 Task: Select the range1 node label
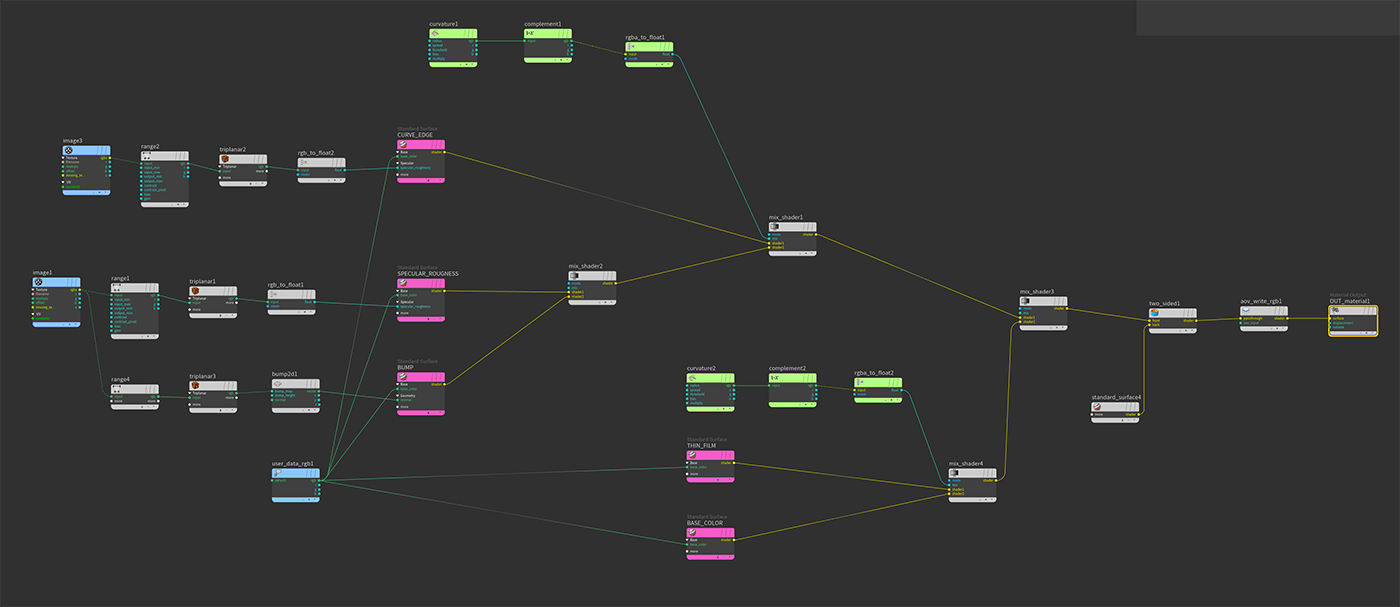pos(120,278)
